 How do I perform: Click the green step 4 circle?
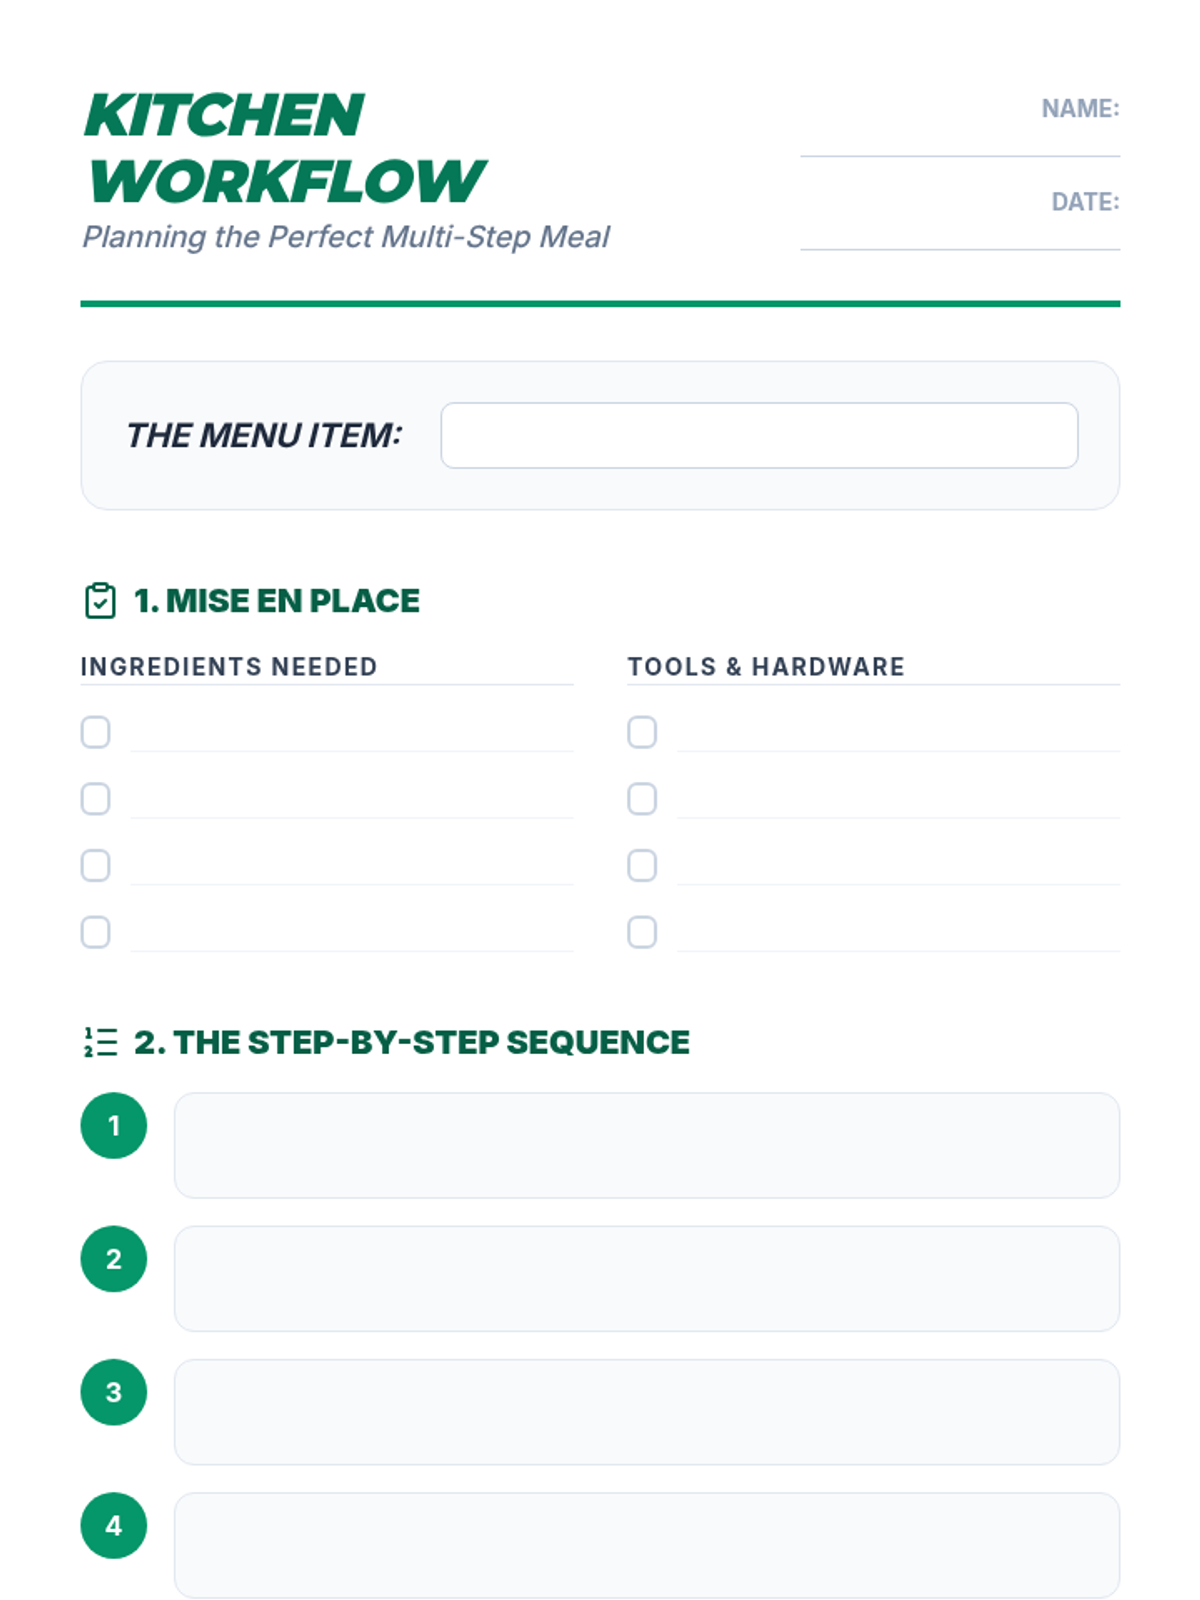(114, 1526)
